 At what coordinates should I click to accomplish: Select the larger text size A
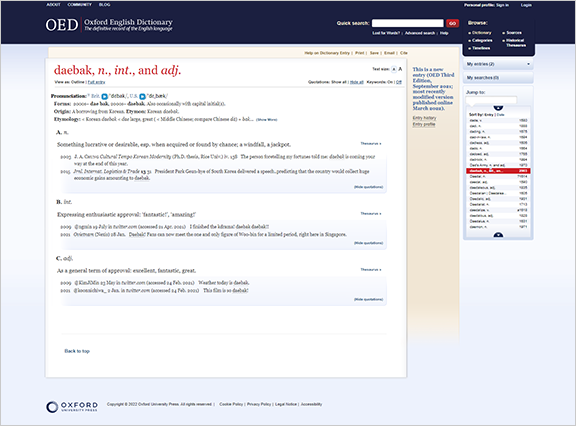click(400, 69)
